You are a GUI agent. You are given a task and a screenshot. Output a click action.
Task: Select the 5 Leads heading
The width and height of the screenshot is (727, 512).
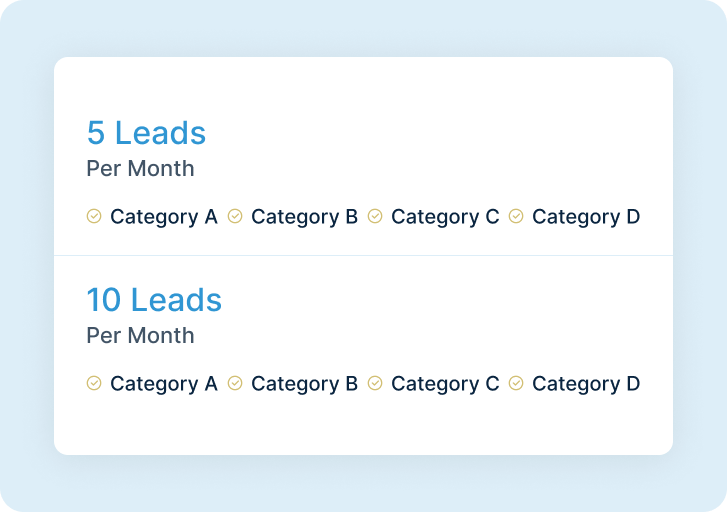[147, 133]
